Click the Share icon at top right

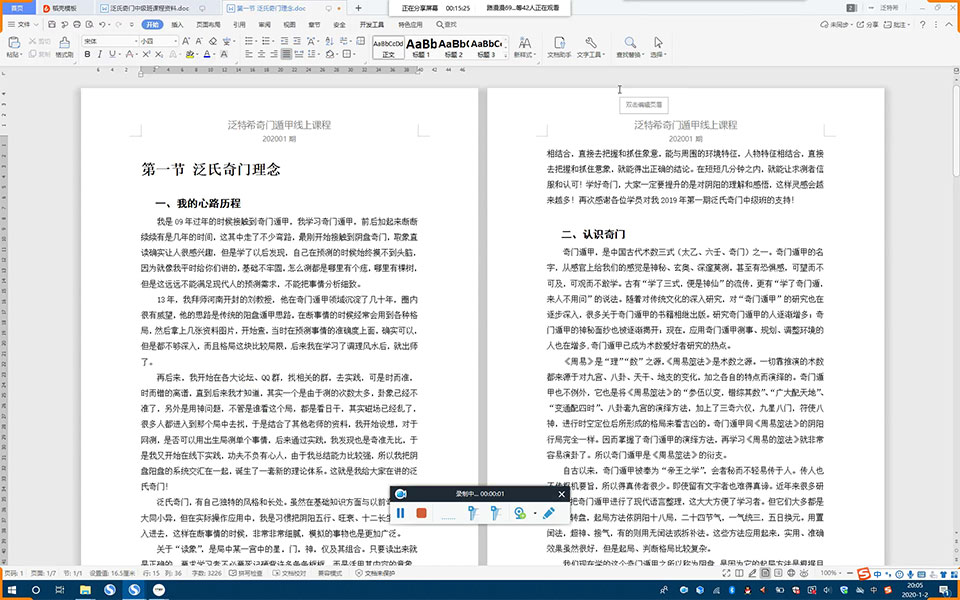(x=867, y=24)
